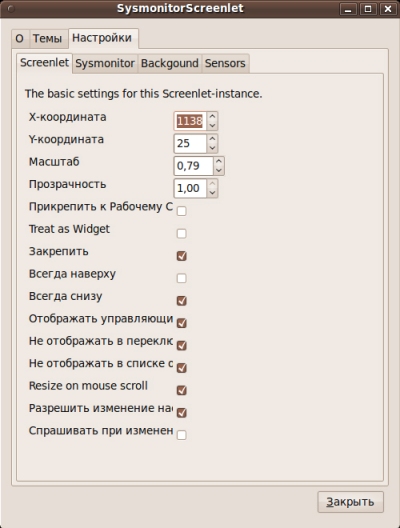Raise Масштаб value using up arrow
Image resolution: width=400 pixels, height=528 pixels.
pyautogui.click(x=219, y=161)
